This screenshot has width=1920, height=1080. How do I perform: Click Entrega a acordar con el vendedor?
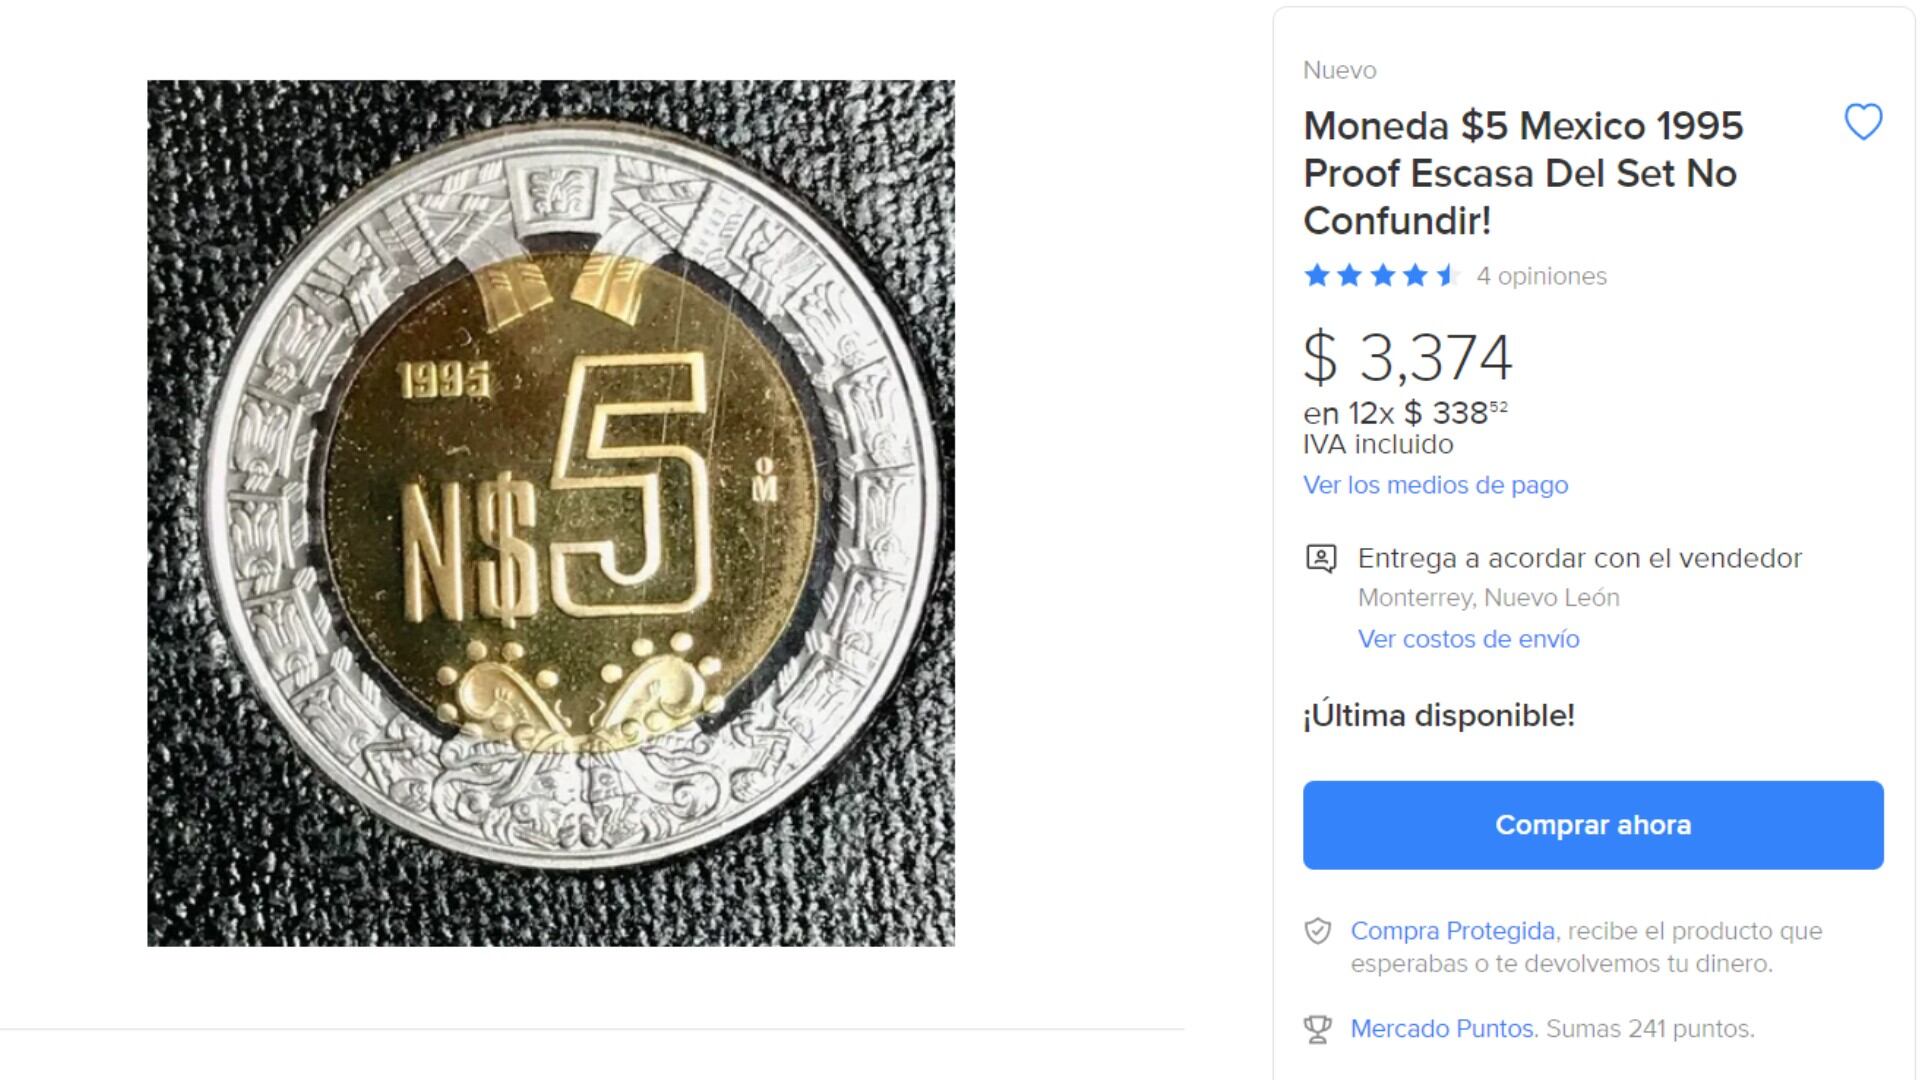click(x=1579, y=558)
